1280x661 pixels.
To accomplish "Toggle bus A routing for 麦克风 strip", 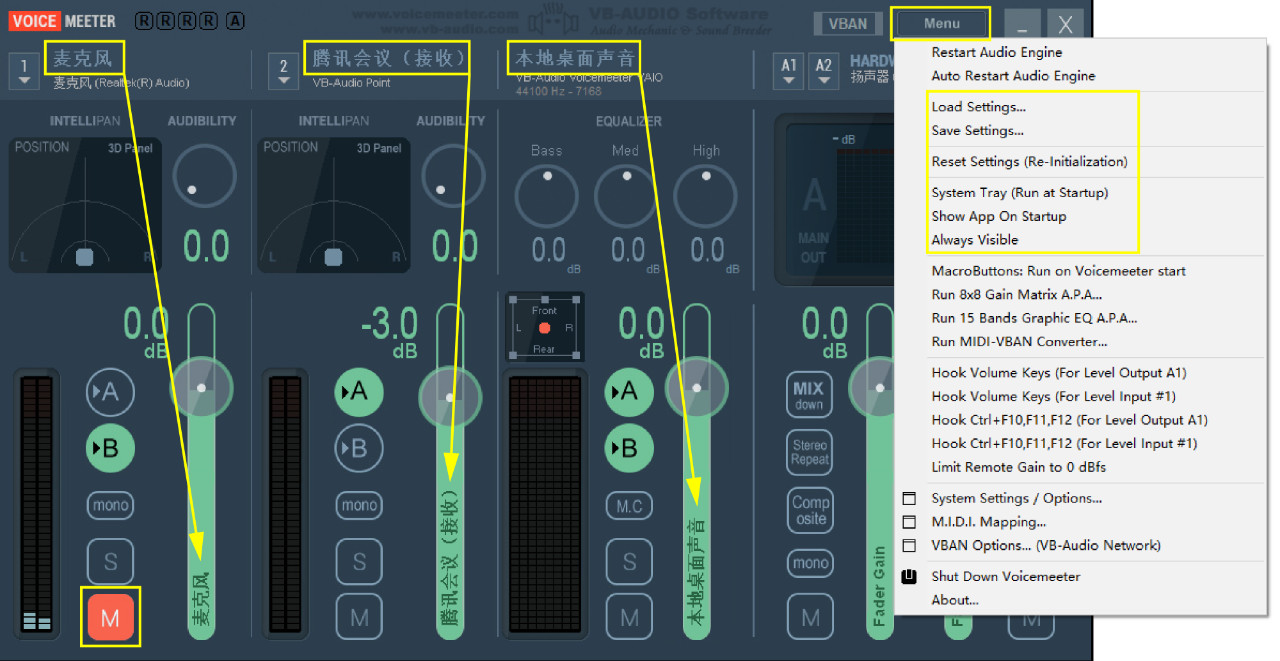I will [110, 392].
